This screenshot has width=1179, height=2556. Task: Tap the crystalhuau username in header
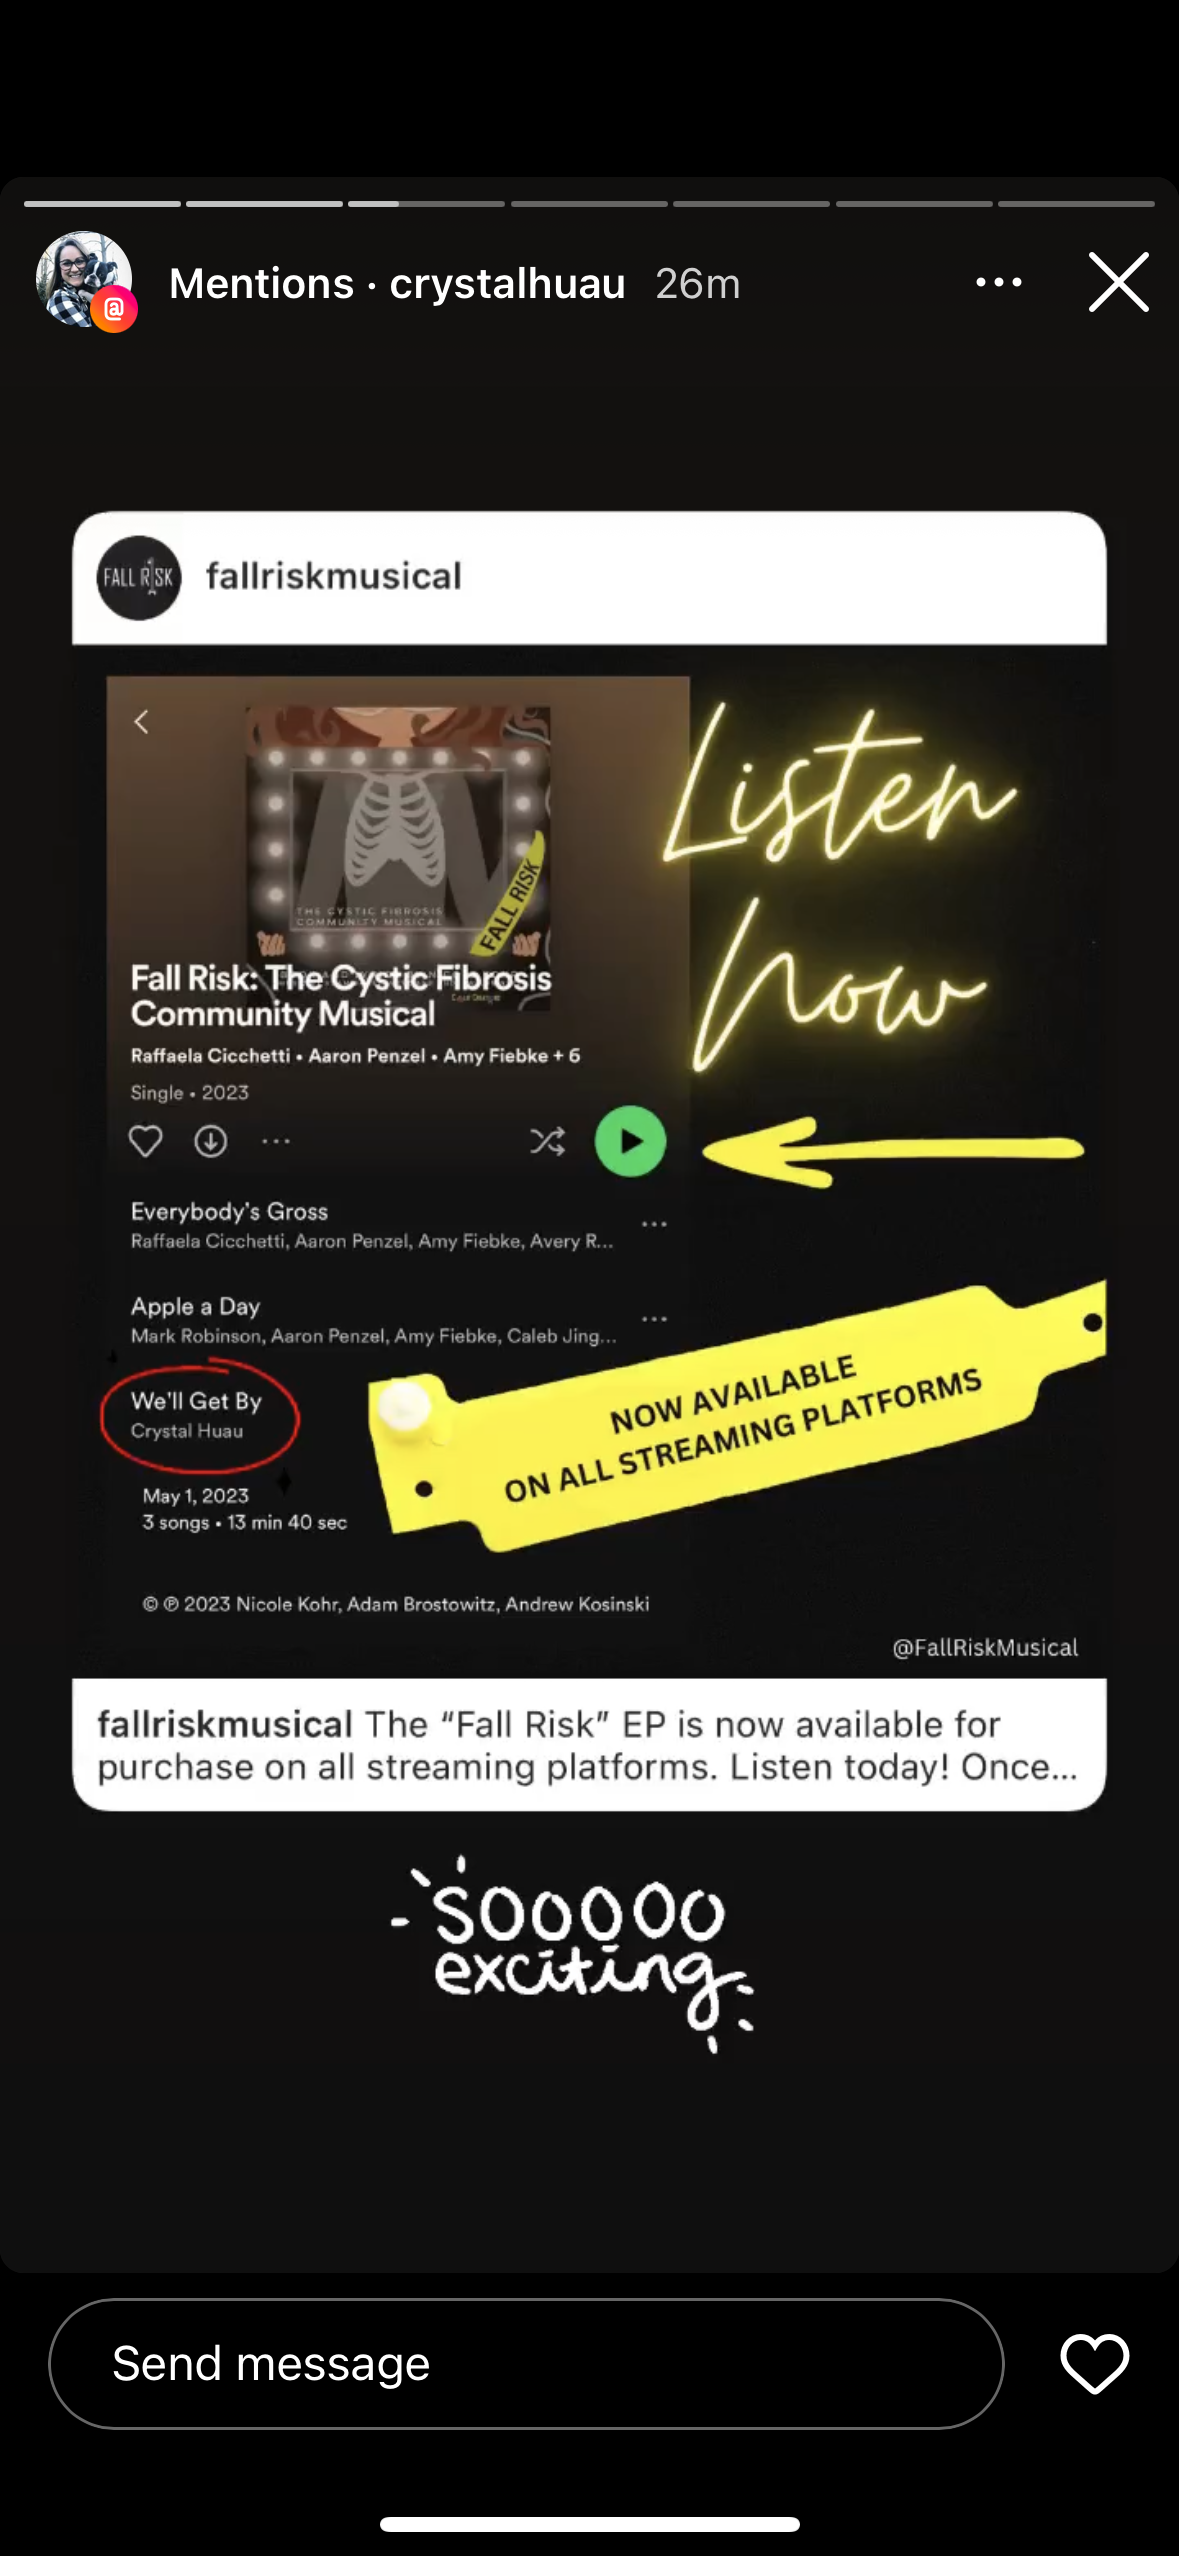[507, 284]
